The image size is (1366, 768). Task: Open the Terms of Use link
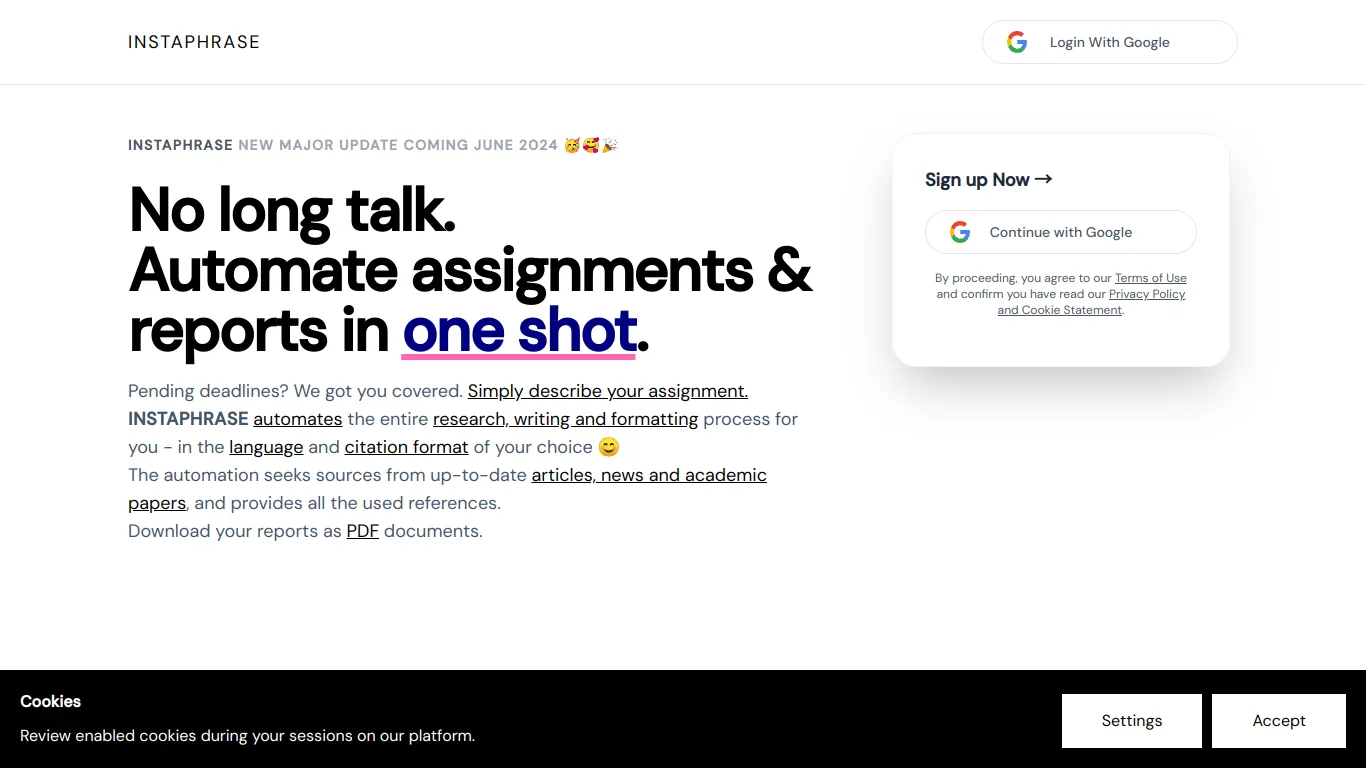pyautogui.click(x=1151, y=278)
